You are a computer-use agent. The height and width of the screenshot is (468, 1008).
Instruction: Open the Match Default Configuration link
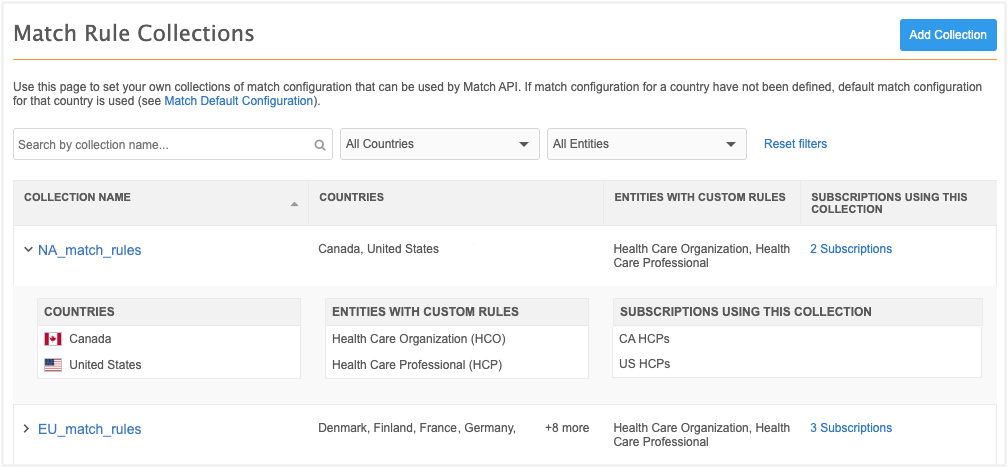[239, 101]
